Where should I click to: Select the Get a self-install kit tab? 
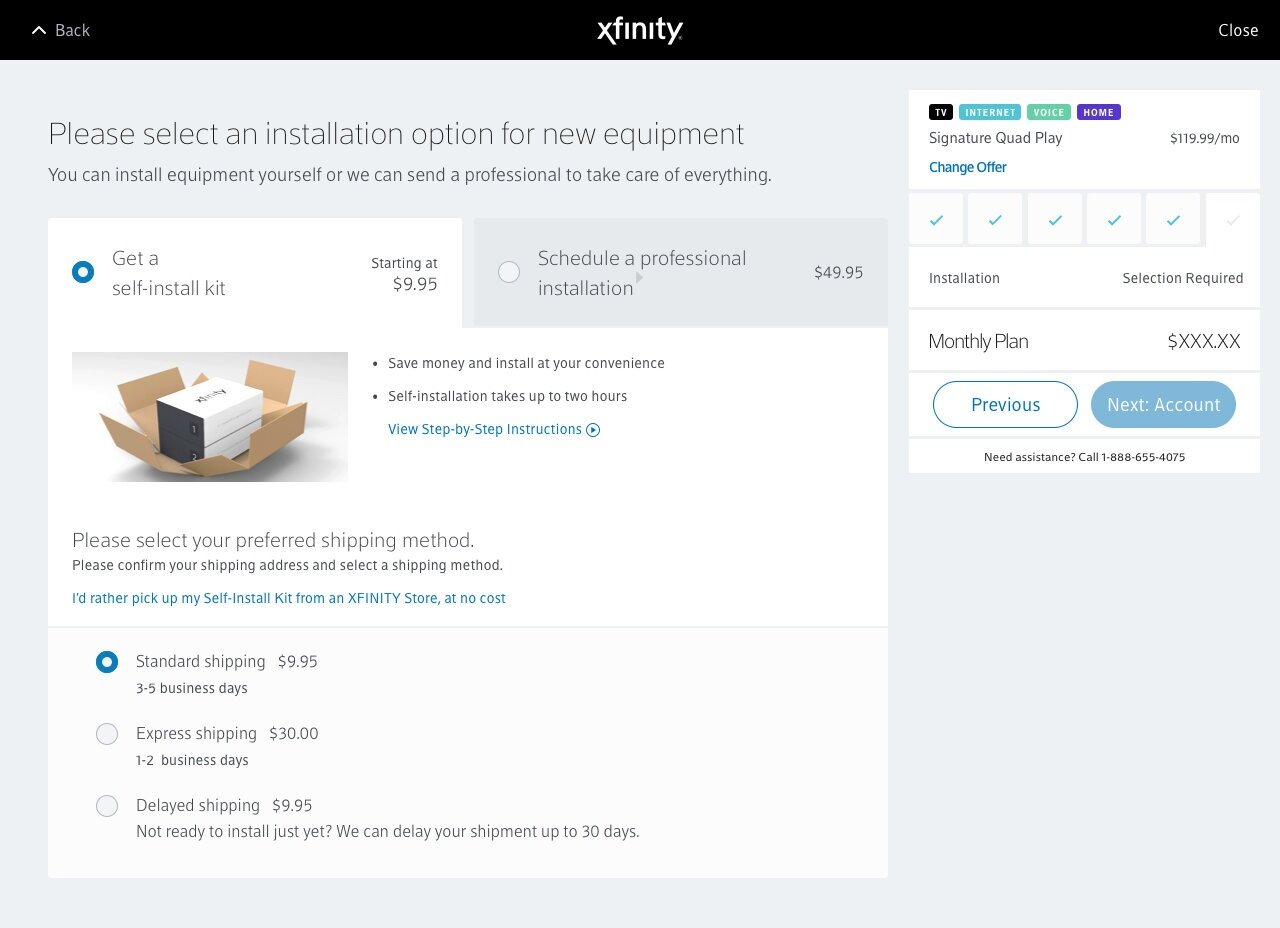click(255, 272)
